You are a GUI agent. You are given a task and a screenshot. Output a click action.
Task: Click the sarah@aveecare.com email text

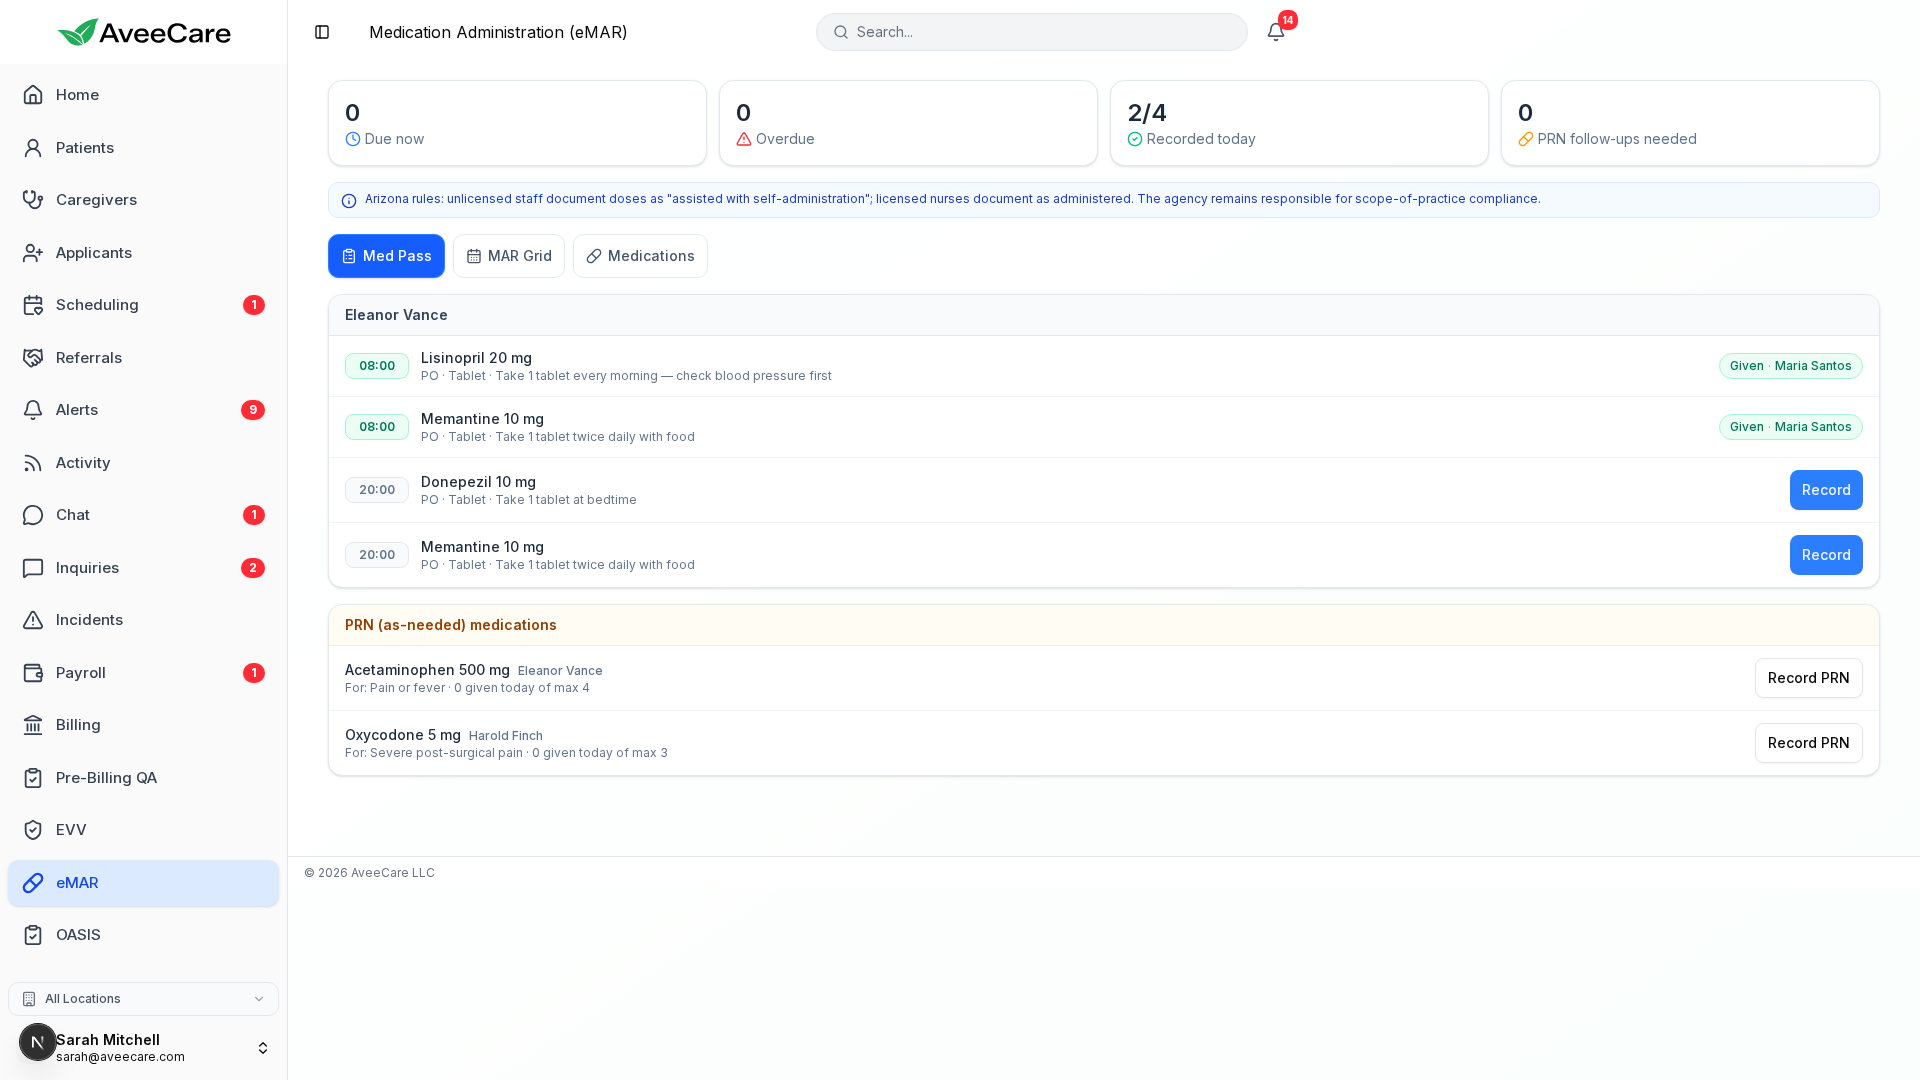[x=120, y=1057]
